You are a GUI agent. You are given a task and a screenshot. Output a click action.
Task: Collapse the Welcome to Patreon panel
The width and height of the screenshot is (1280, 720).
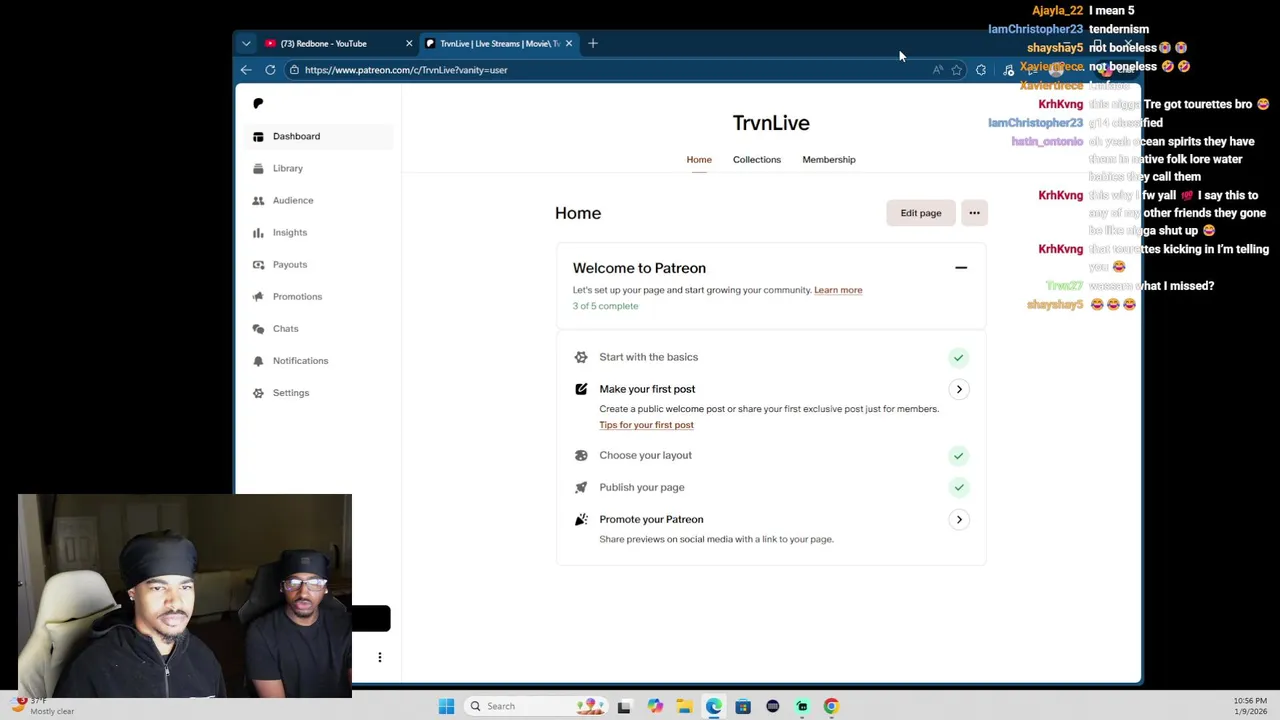961,268
